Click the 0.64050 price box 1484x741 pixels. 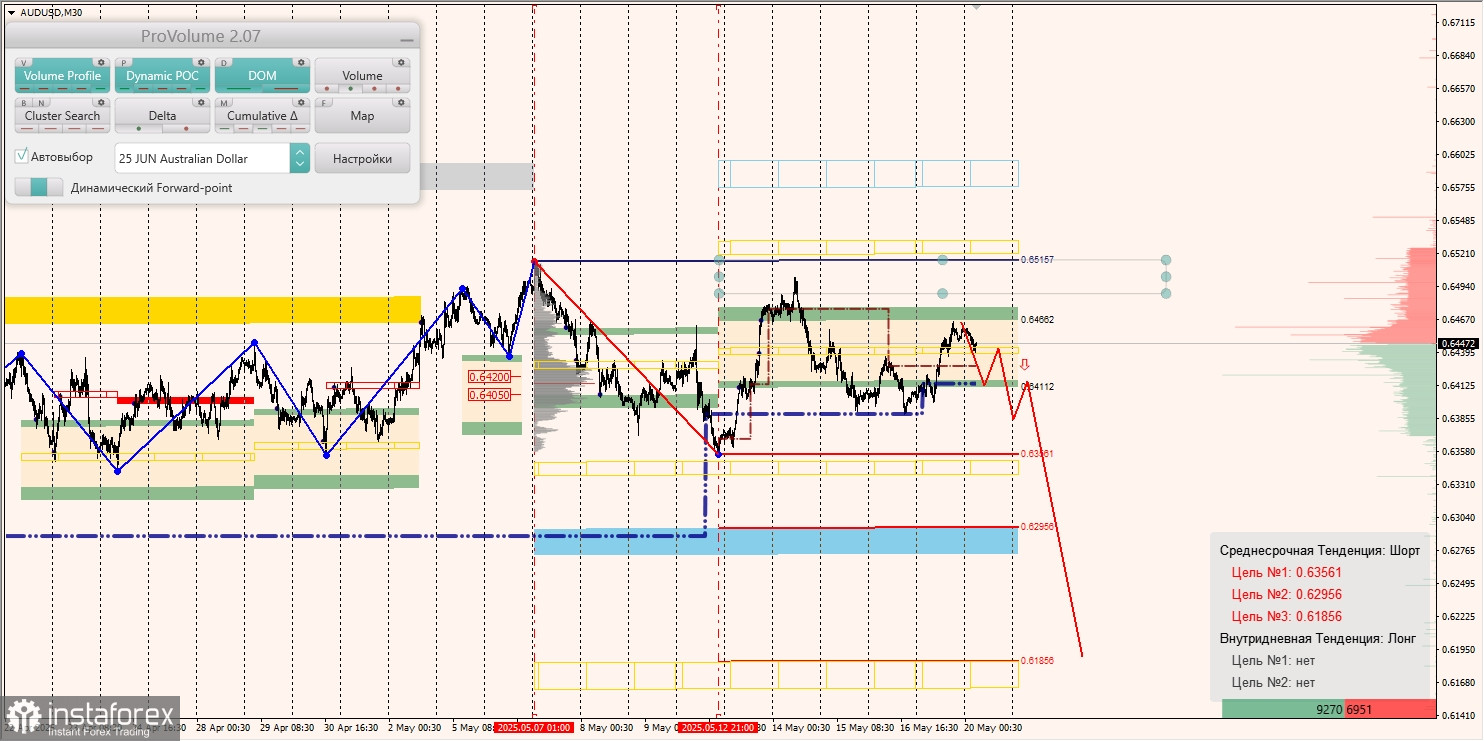tap(489, 395)
